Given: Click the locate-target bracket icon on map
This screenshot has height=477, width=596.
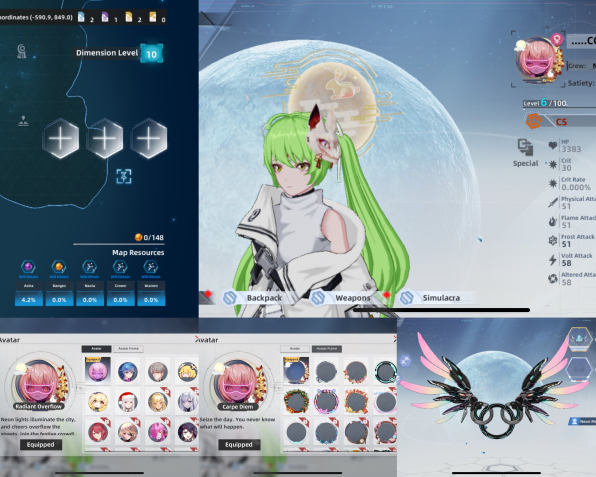Looking at the screenshot, I should pos(124,176).
